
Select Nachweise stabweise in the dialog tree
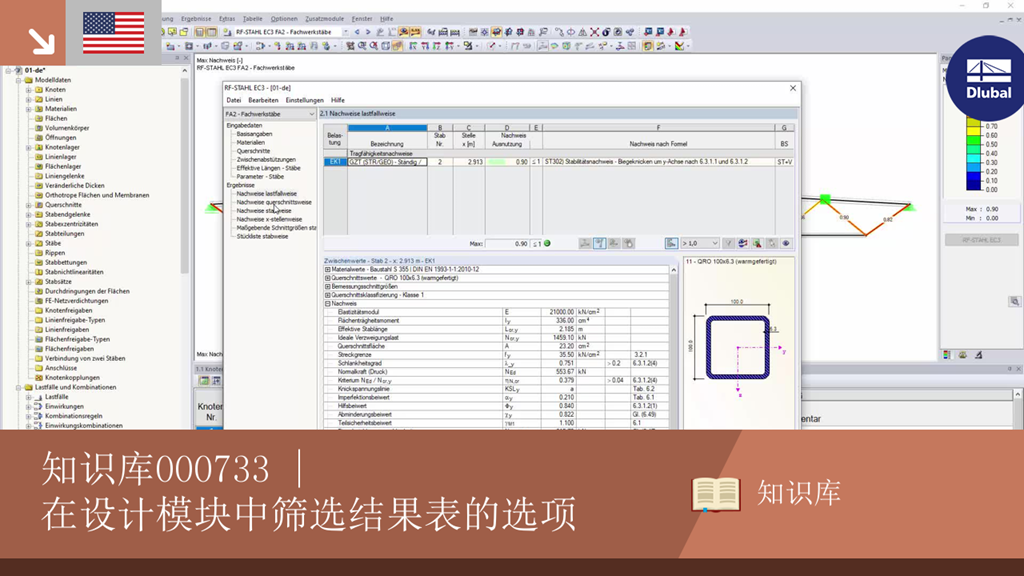click(264, 211)
